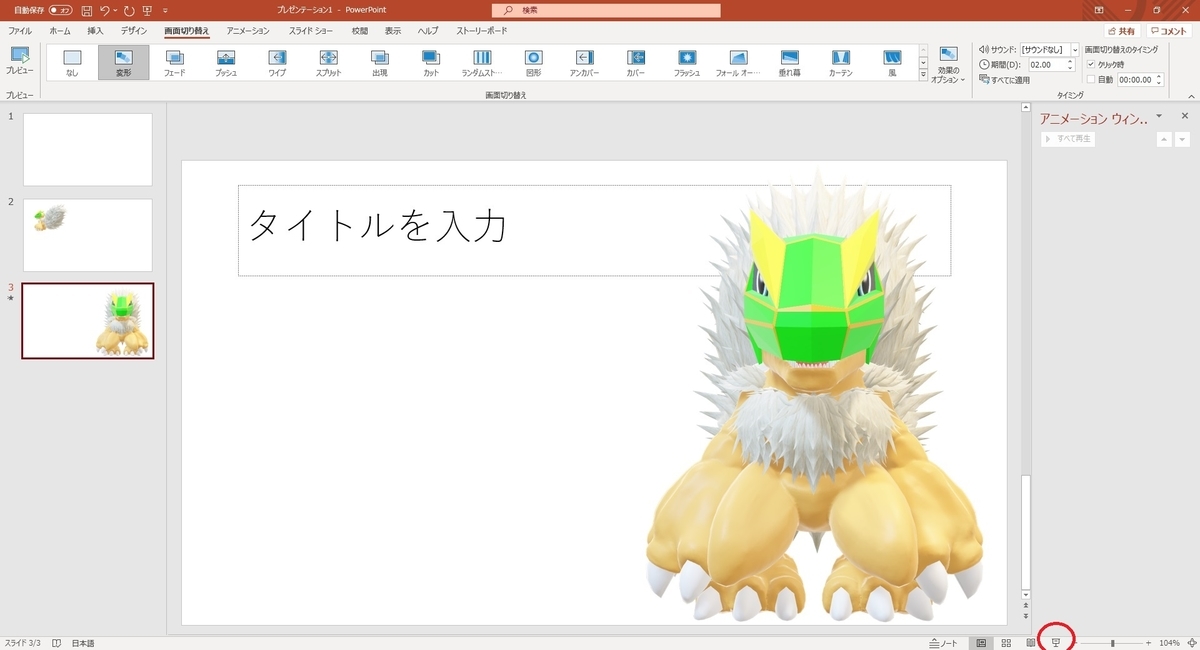
Task: Select slide 1 thumbnail
Action: (88, 150)
